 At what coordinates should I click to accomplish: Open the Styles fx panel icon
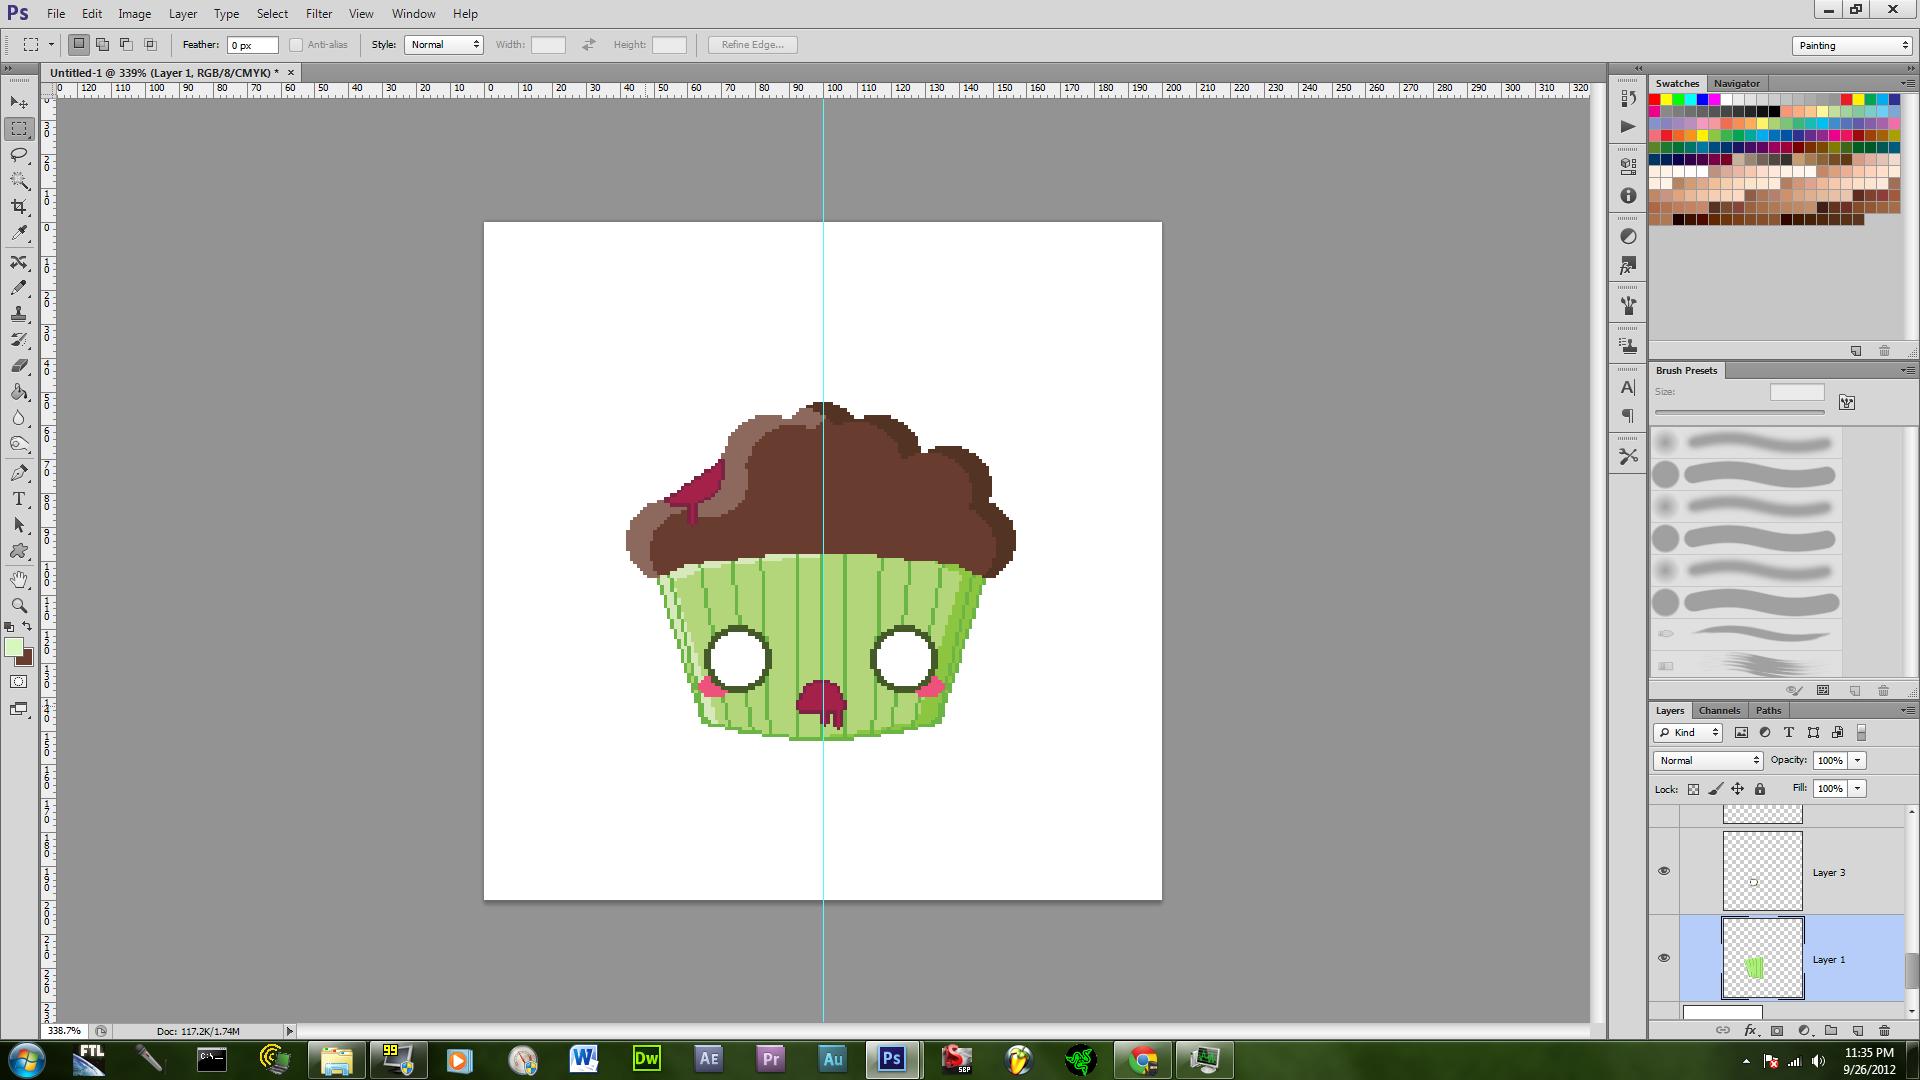tap(1628, 266)
